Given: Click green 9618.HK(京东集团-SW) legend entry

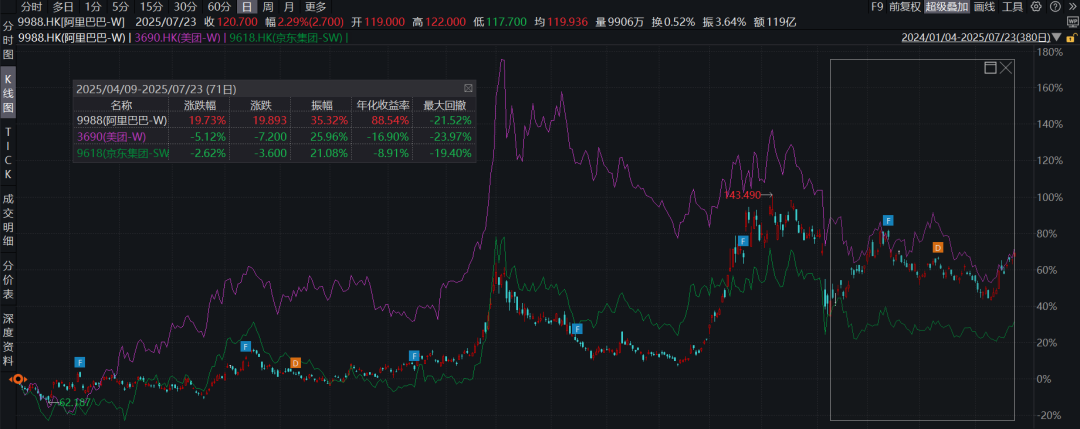Looking at the screenshot, I should click(x=286, y=37).
